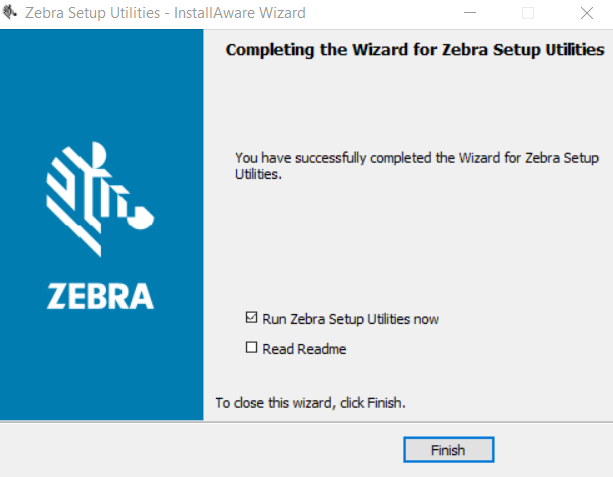613x477 pixels.
Task: Click the Finish button
Action: 448,450
